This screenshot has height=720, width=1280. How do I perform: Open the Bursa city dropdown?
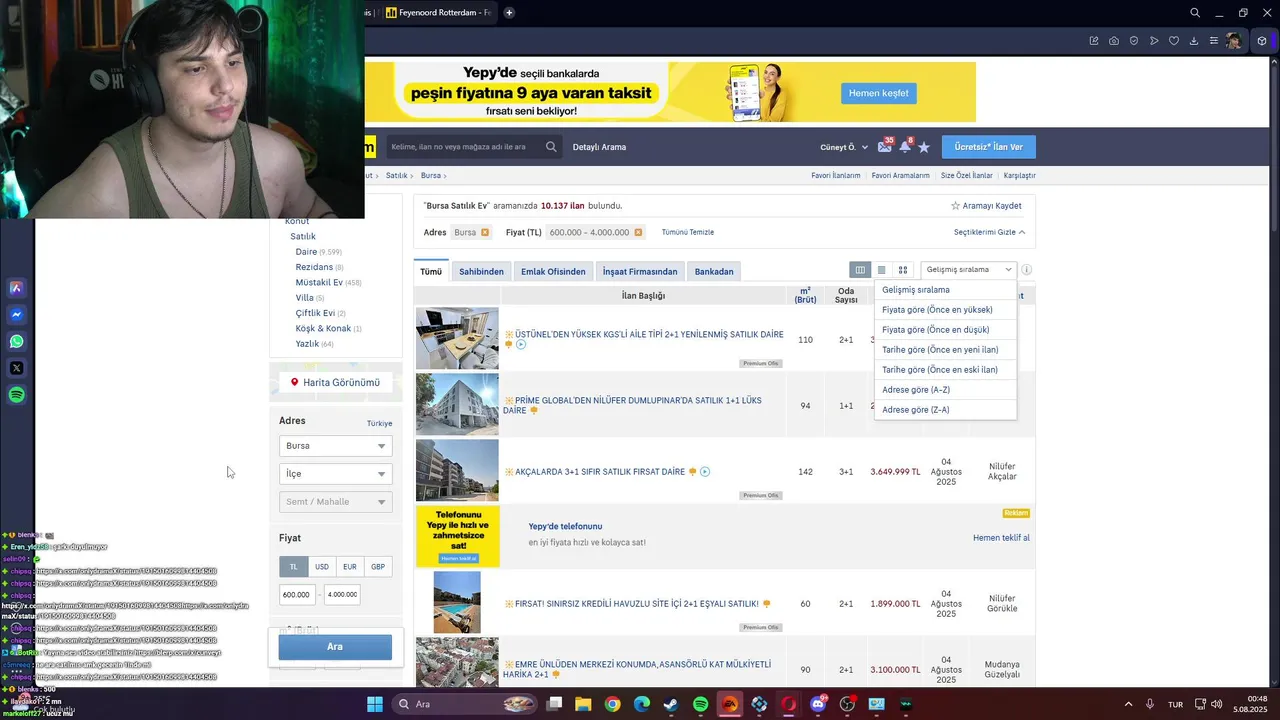tap(335, 446)
